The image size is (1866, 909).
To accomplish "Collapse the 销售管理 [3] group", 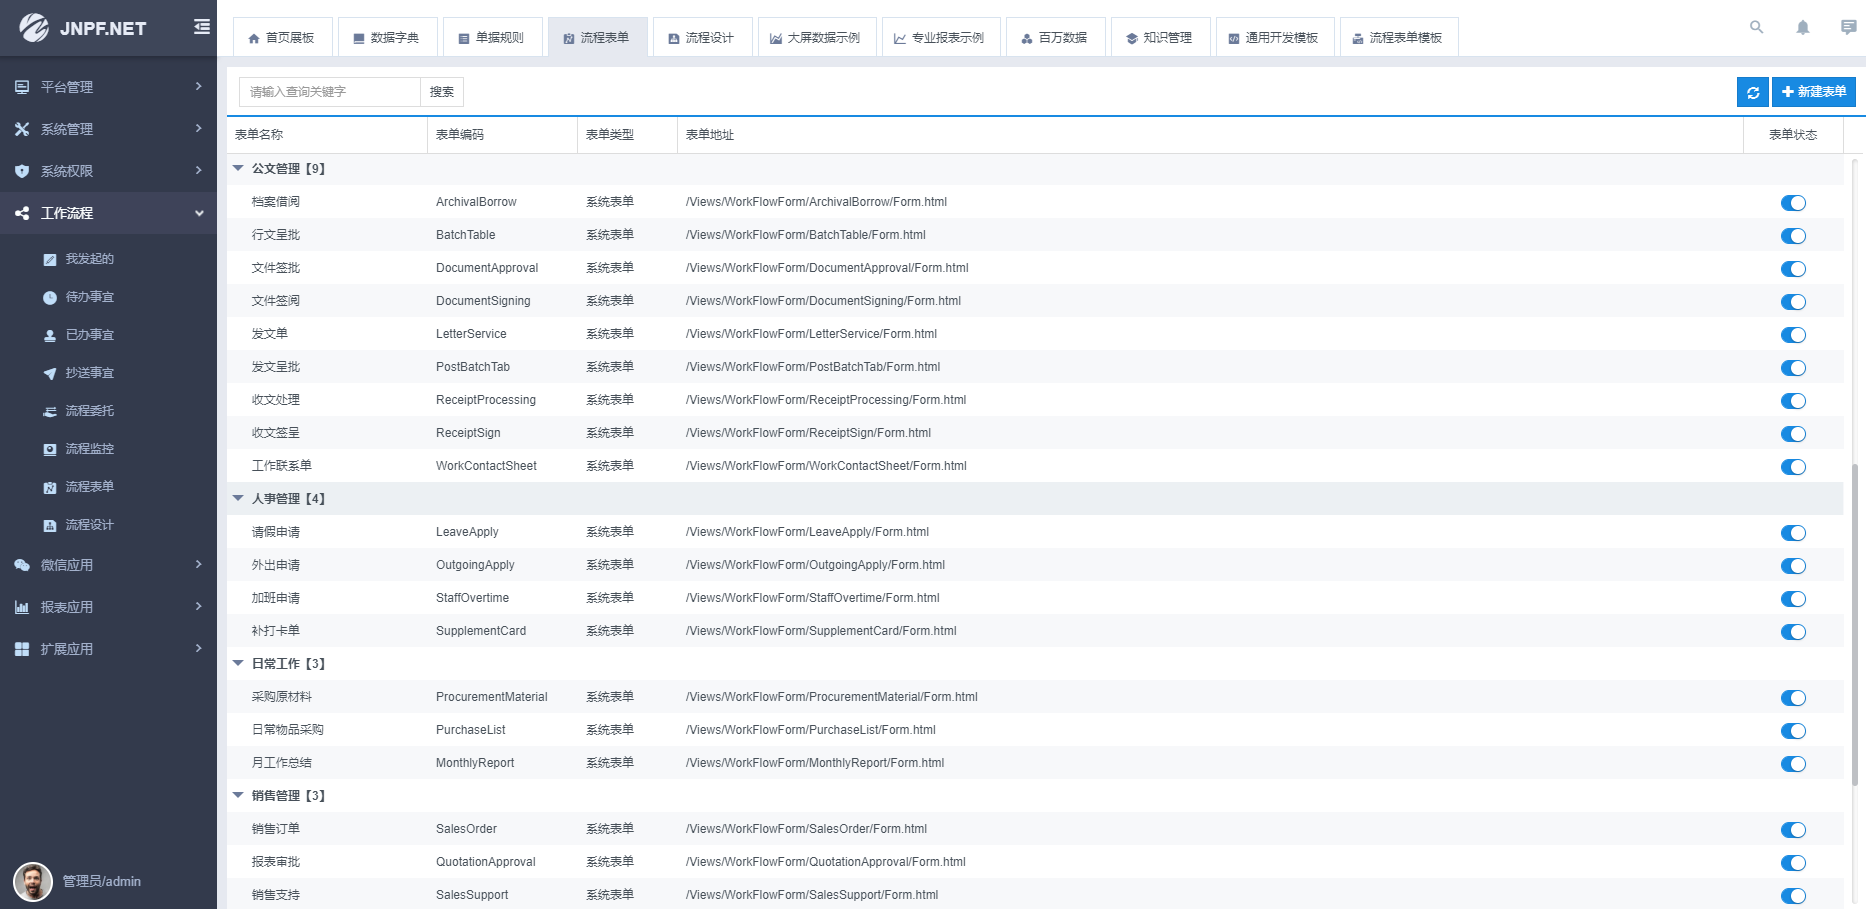I will (238, 795).
